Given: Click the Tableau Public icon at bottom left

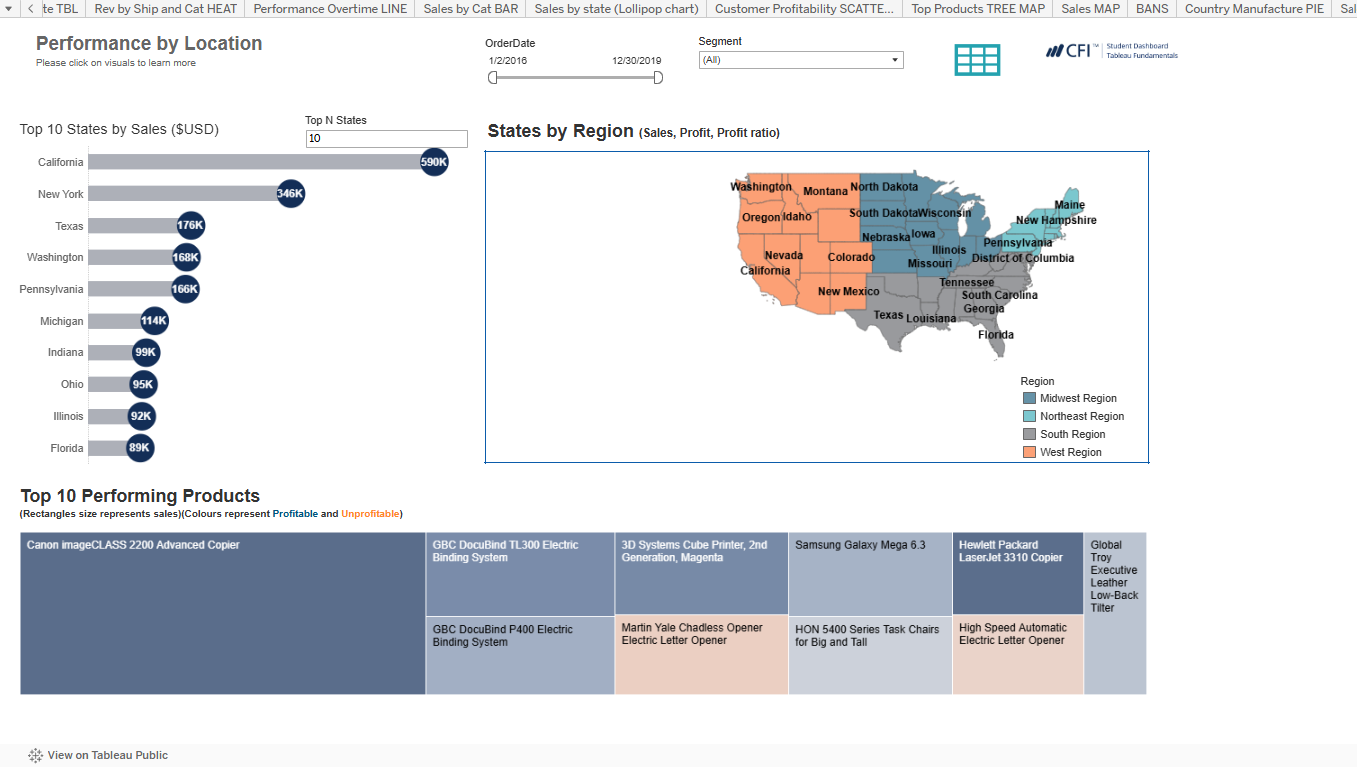Looking at the screenshot, I should (35, 756).
